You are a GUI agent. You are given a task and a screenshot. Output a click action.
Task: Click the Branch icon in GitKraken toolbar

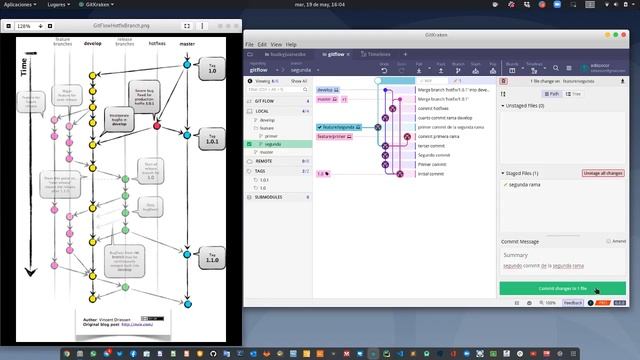pos(458,71)
